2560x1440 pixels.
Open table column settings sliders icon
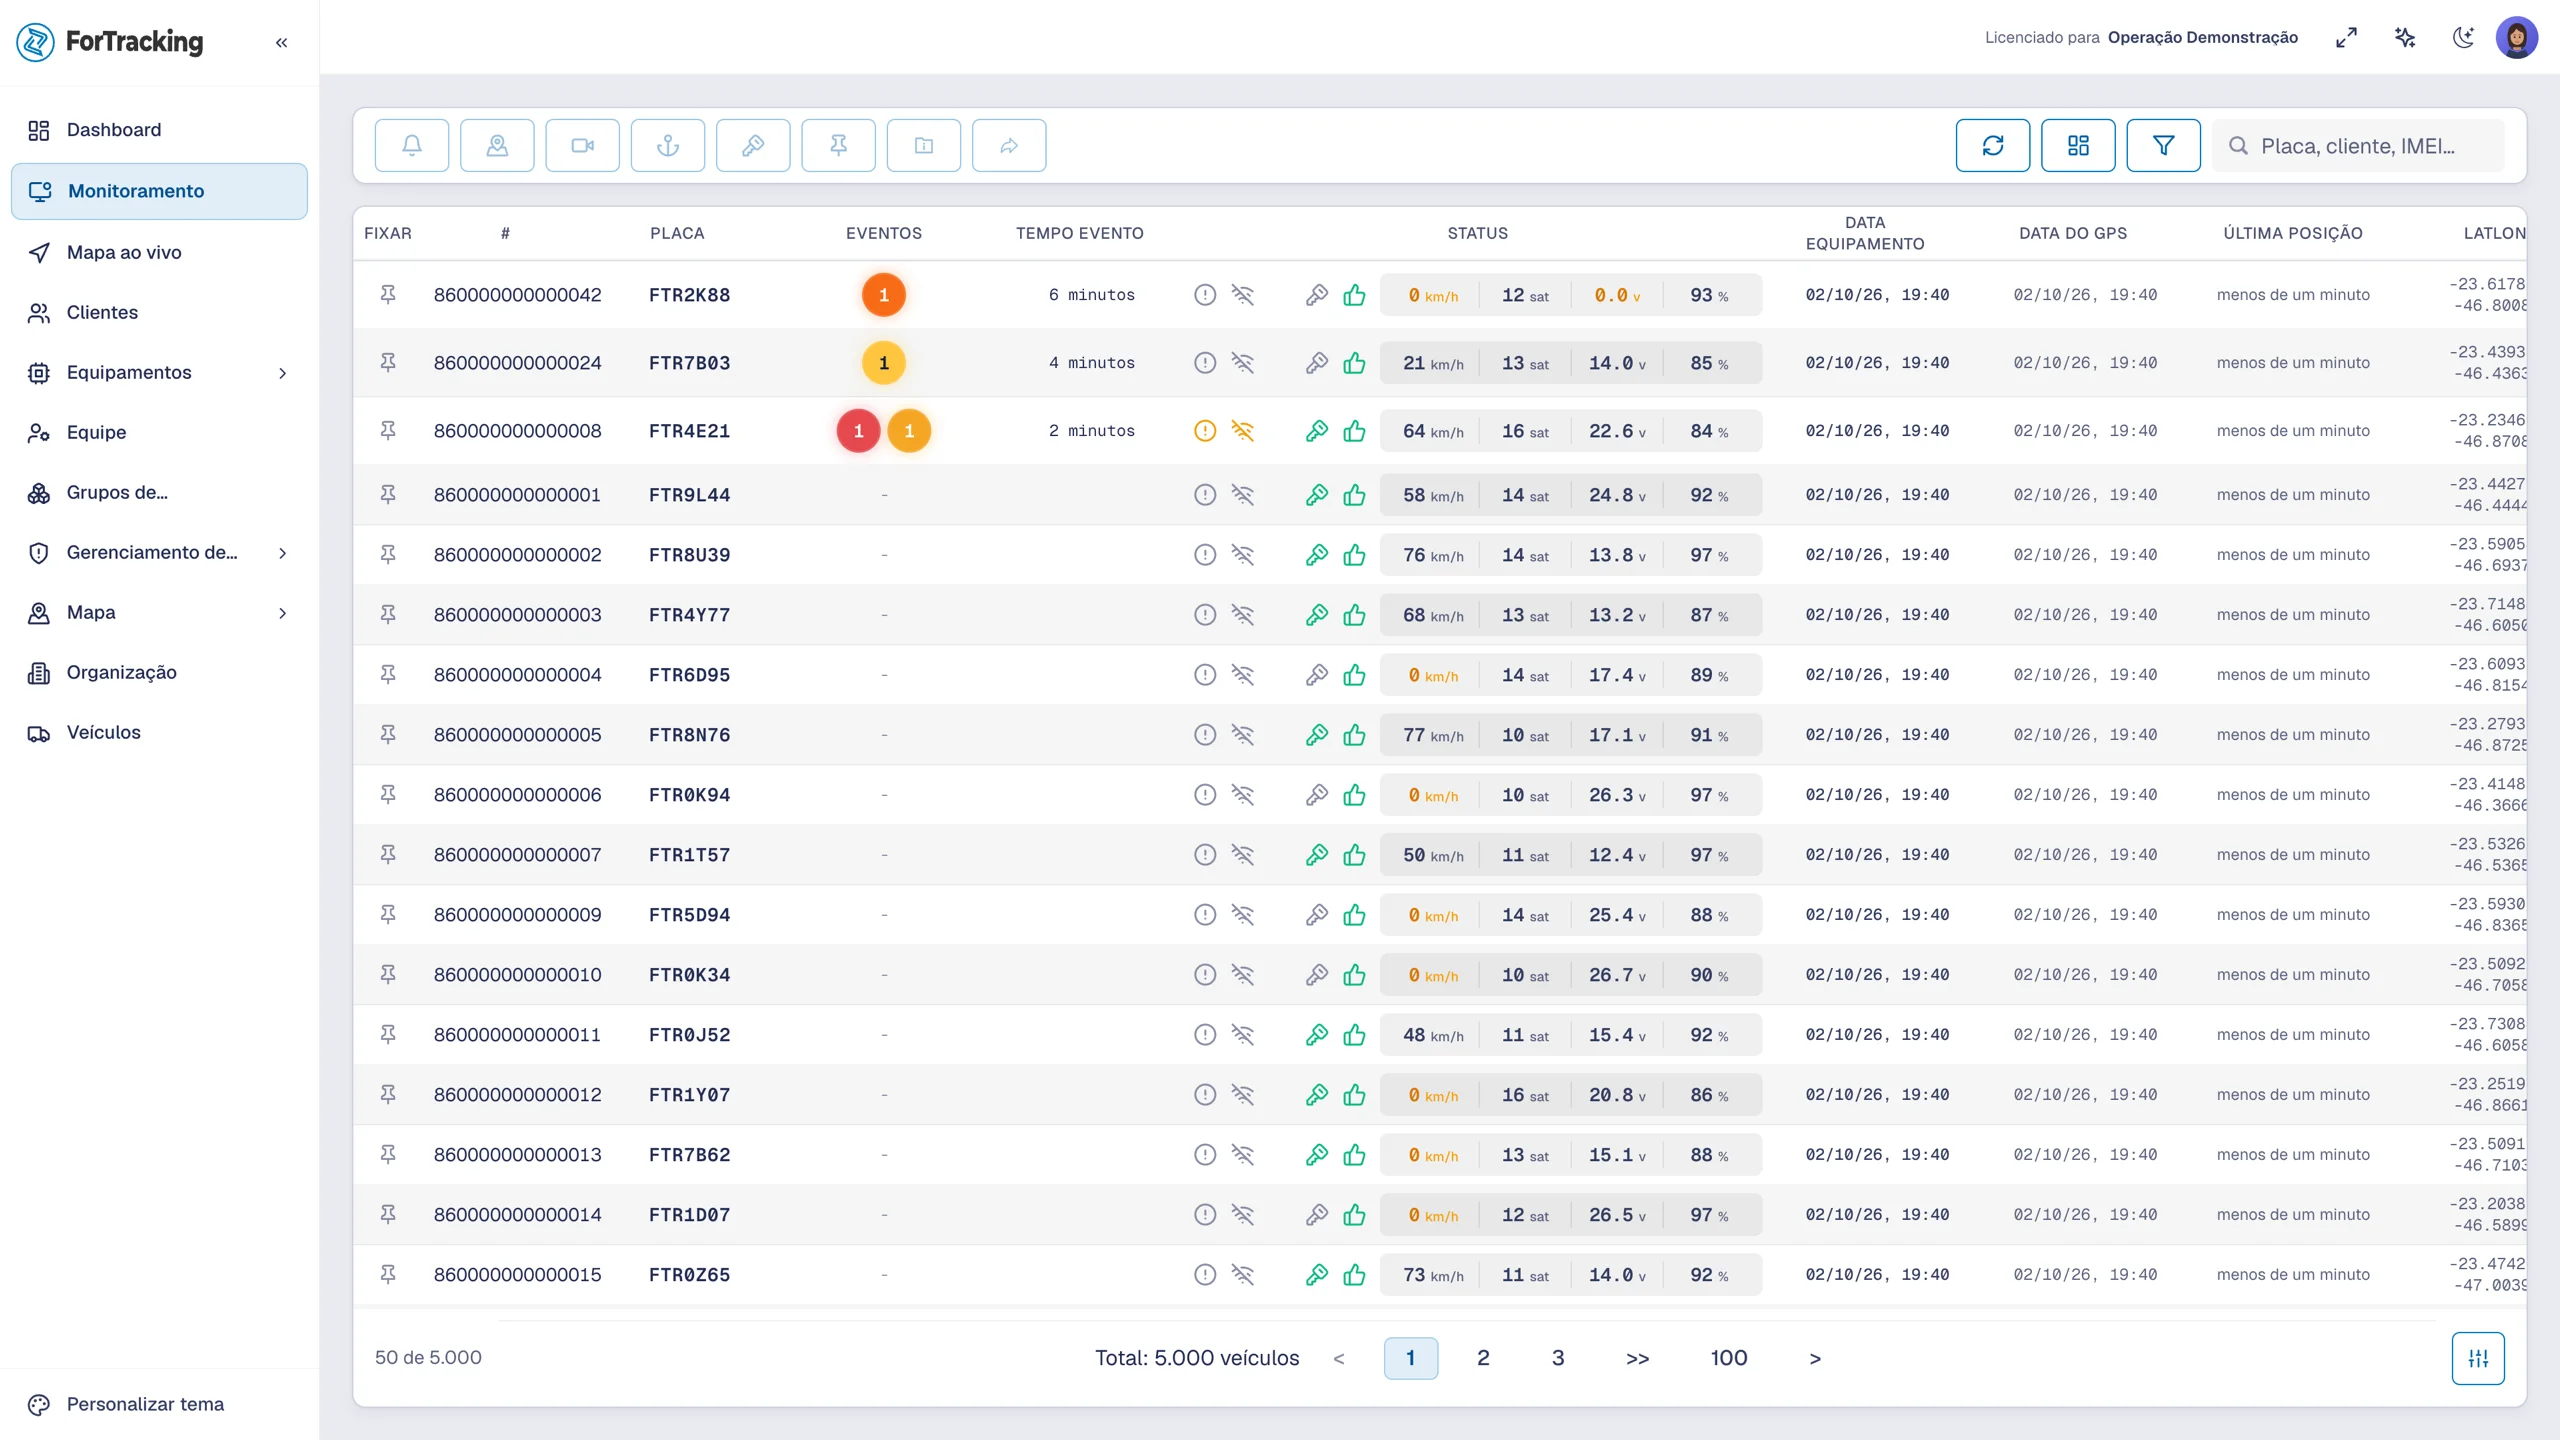2478,1358
